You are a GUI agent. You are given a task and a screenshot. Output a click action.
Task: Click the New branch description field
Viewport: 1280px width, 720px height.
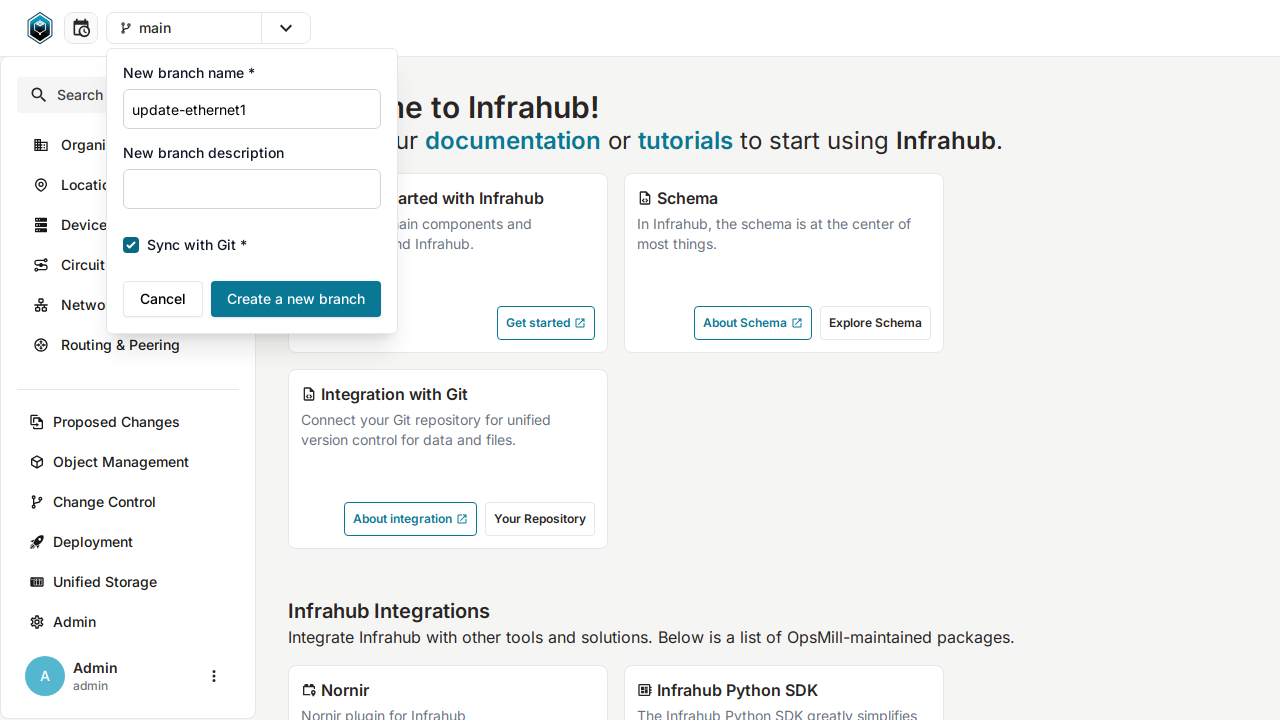[x=251, y=188]
